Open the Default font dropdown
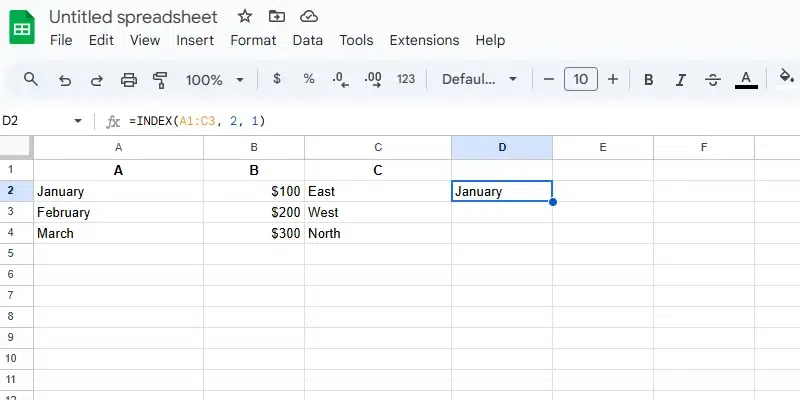Viewport: 800px width, 400px height. click(479, 79)
